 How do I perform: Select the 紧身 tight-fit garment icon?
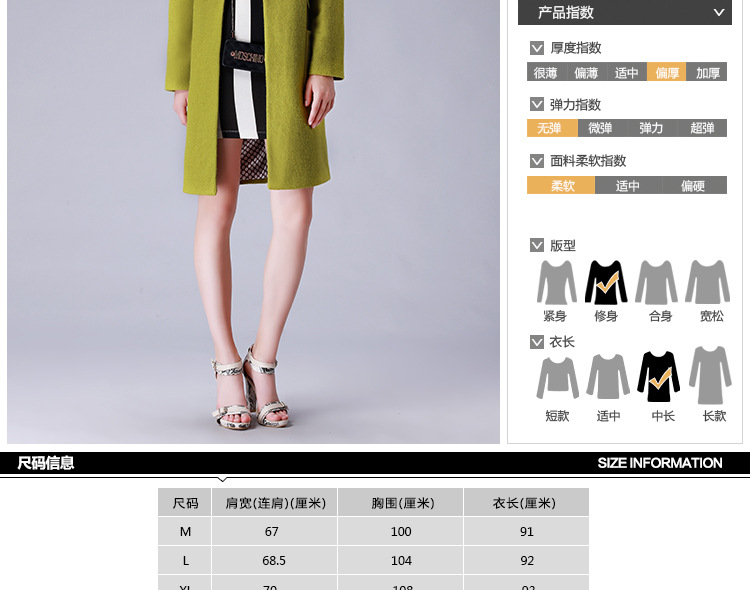556,283
